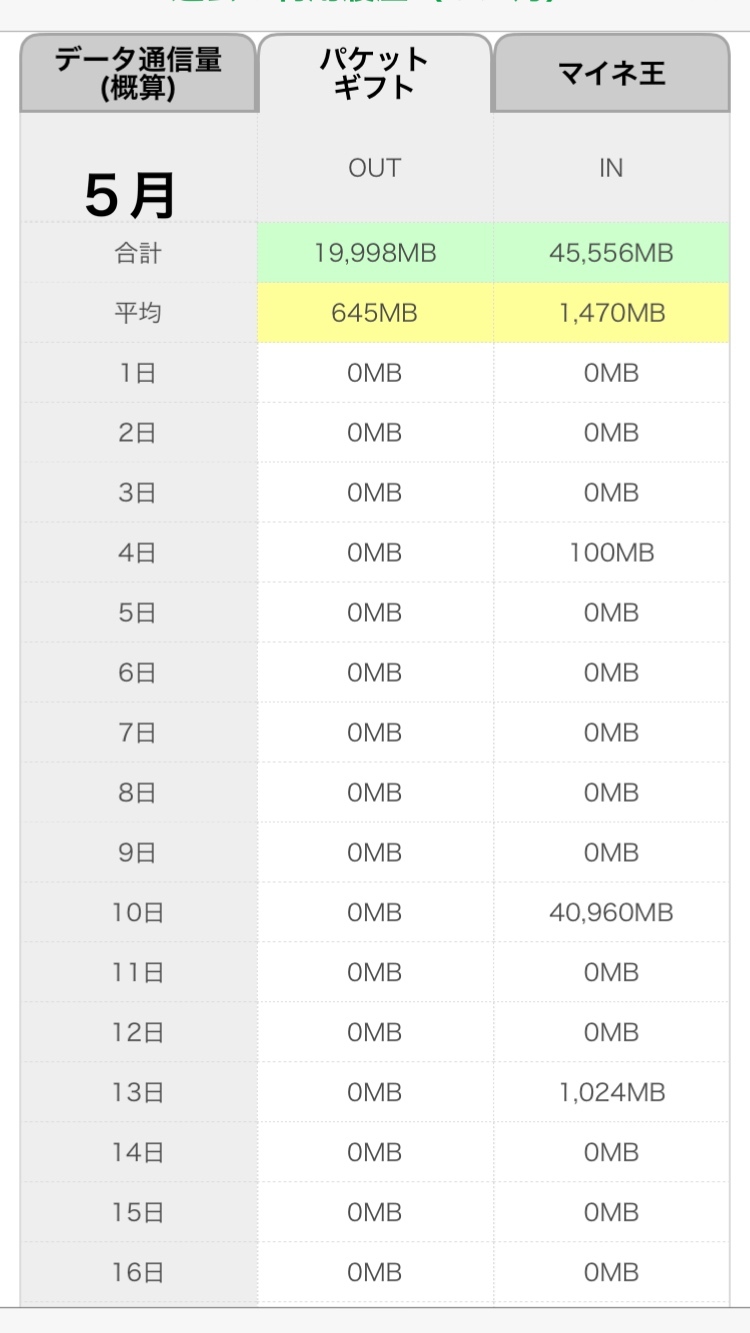The width and height of the screenshot is (750, 1333).
Task: Click the 40,960MB value on 10日
Action: 611,912
